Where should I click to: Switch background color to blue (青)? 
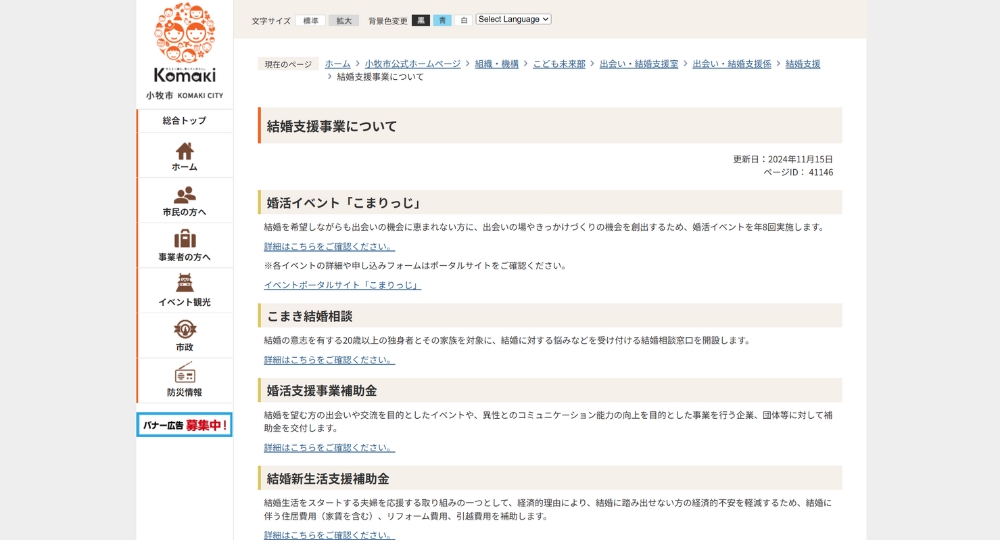coord(442,20)
